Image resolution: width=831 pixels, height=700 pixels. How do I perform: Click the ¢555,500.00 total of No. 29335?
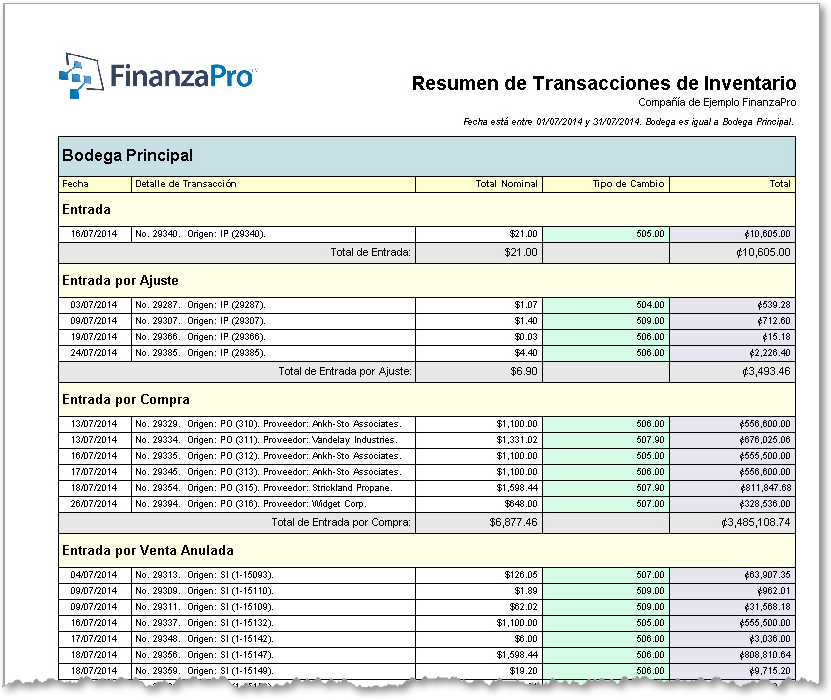coord(765,456)
